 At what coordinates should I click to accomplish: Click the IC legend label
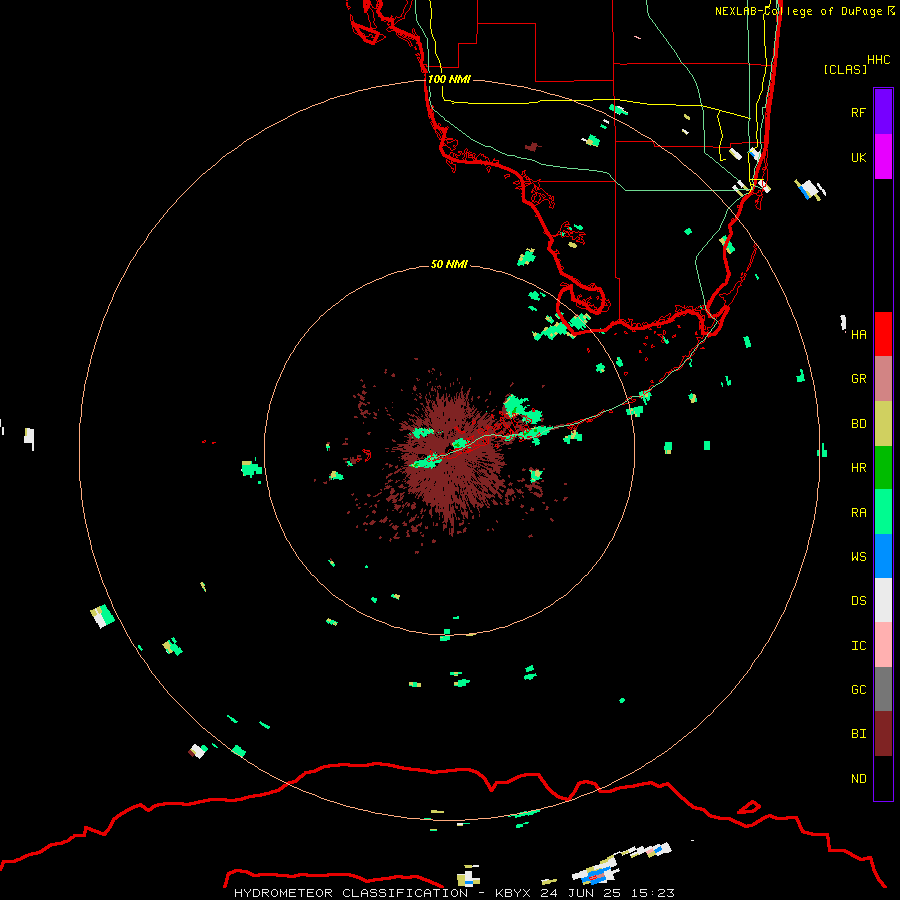tap(858, 645)
